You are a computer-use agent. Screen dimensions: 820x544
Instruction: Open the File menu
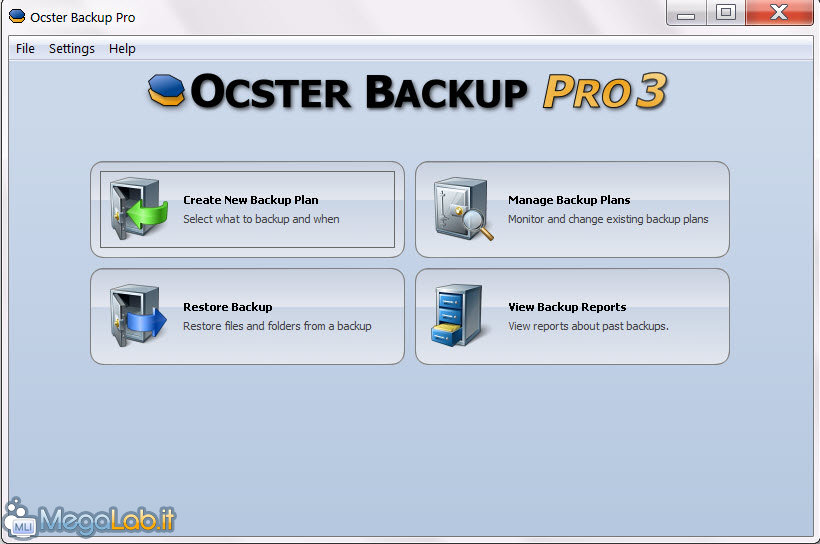coord(25,49)
